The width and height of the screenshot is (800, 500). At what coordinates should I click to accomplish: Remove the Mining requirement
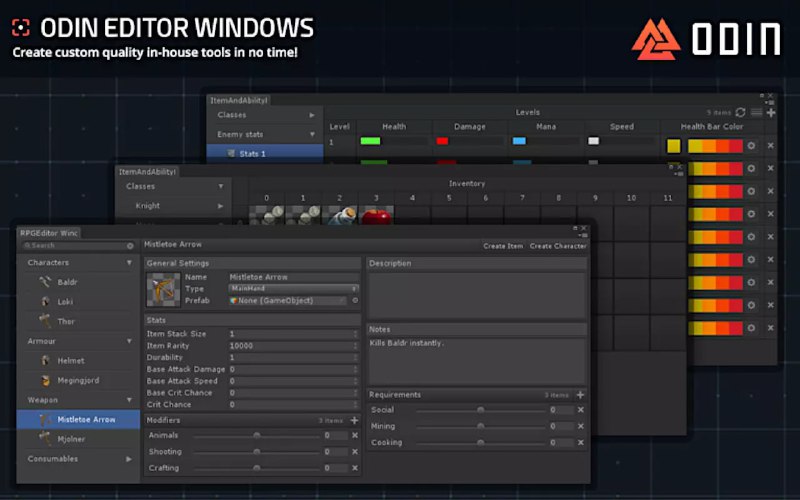click(581, 427)
